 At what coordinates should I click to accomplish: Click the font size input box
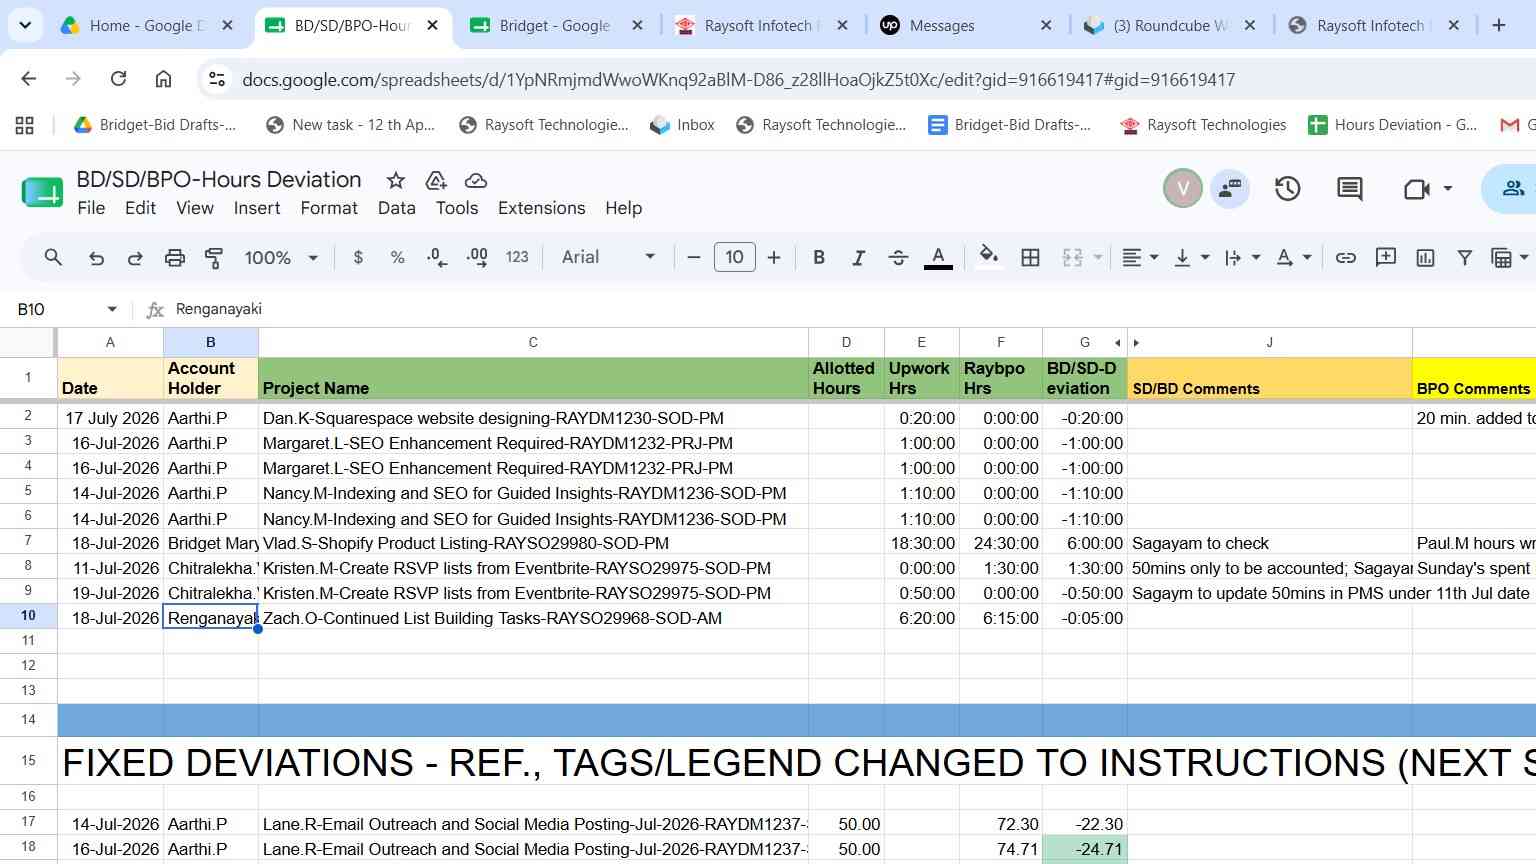[734, 257]
